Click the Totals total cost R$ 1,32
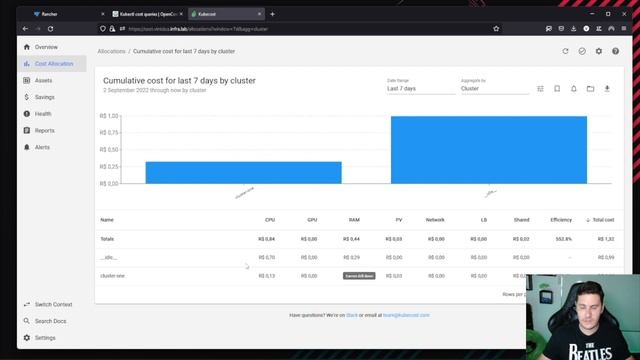The width and height of the screenshot is (640, 360). click(606, 239)
